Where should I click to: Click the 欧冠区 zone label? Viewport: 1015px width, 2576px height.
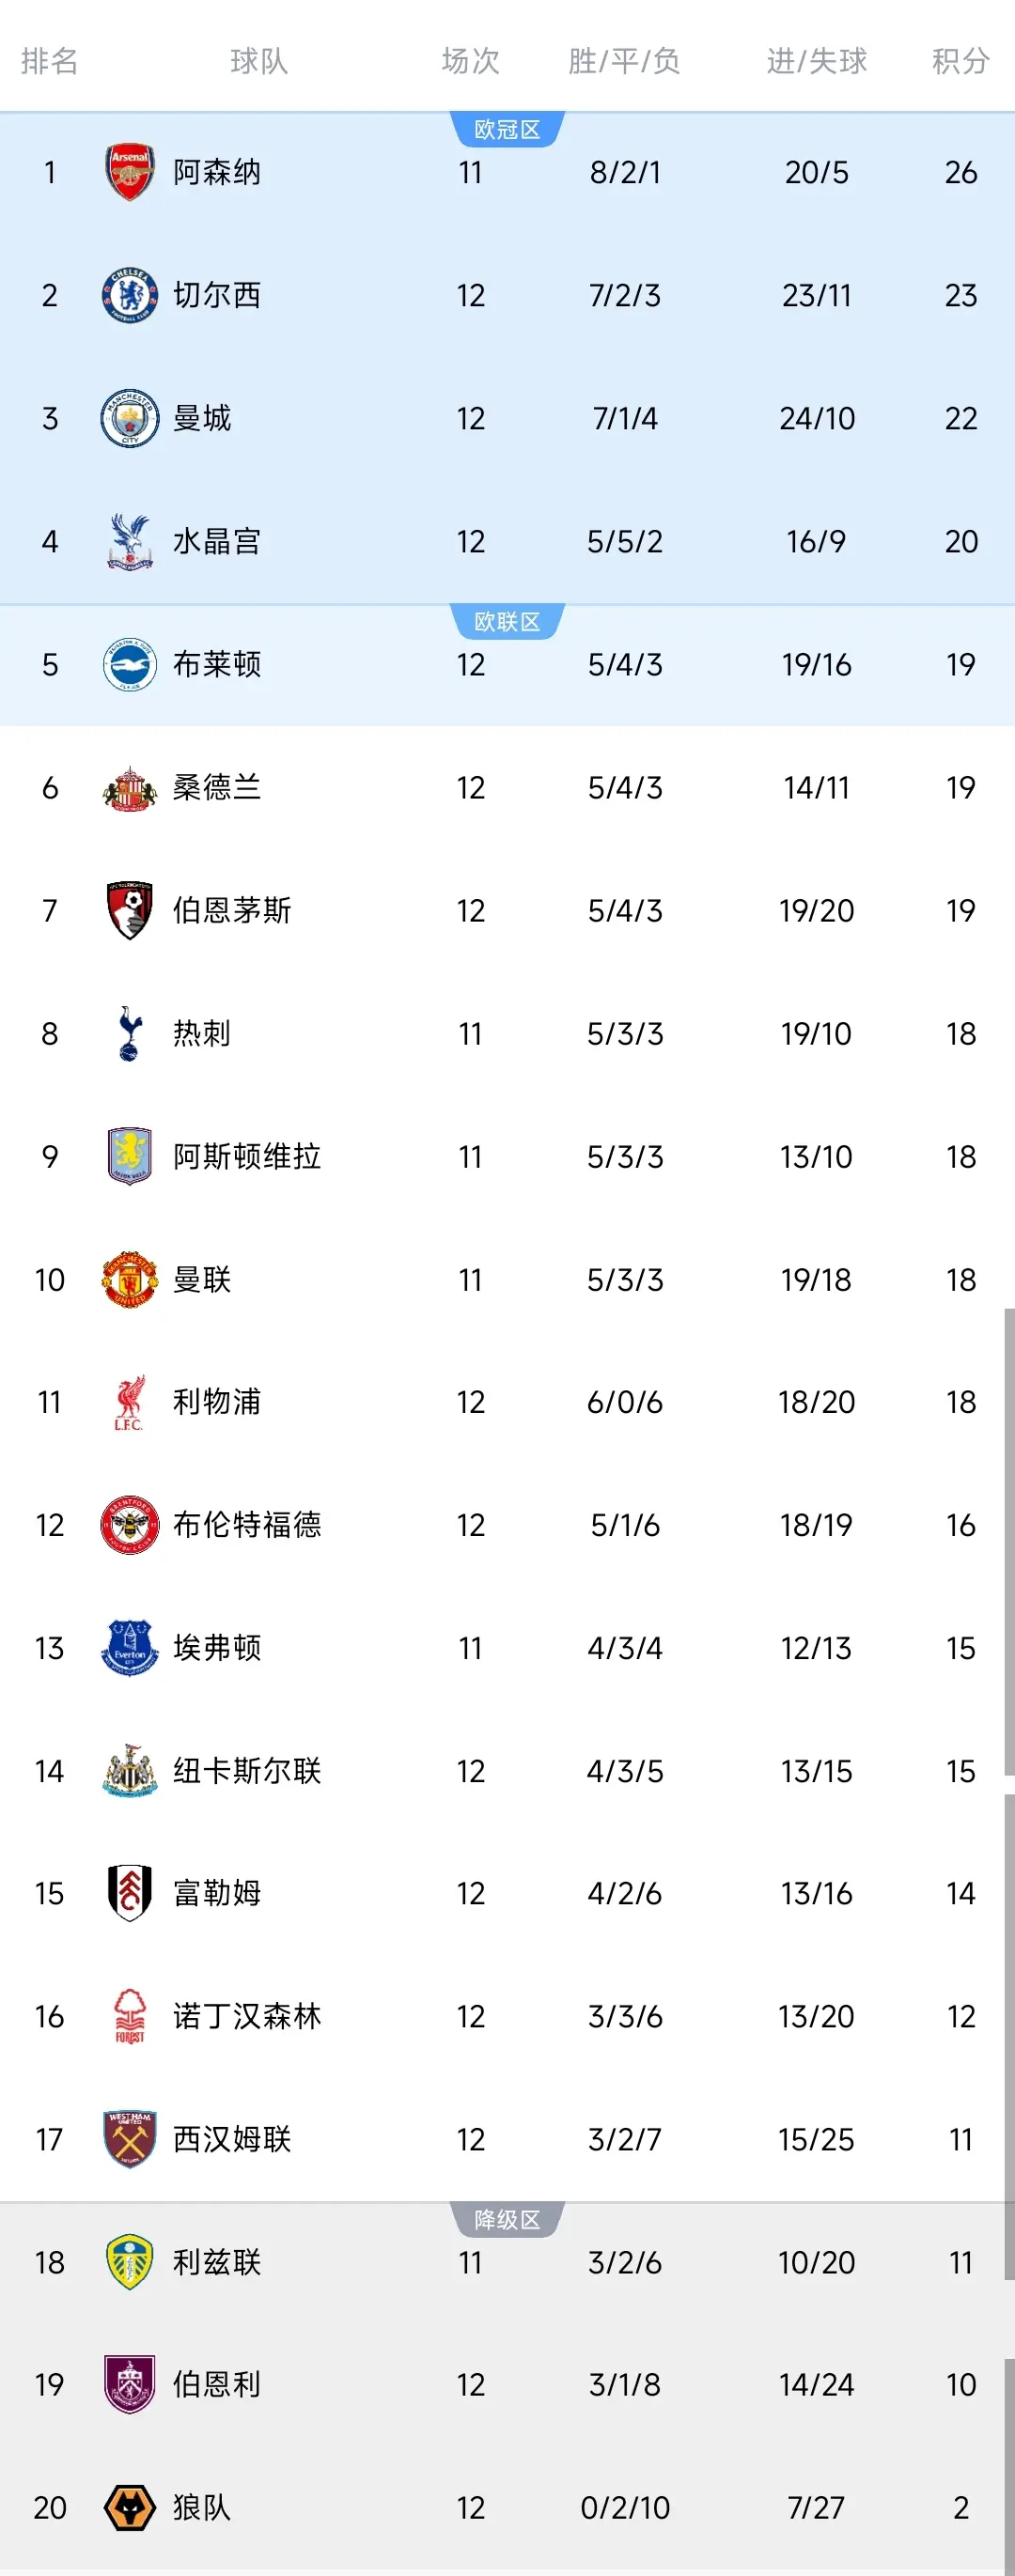[507, 130]
